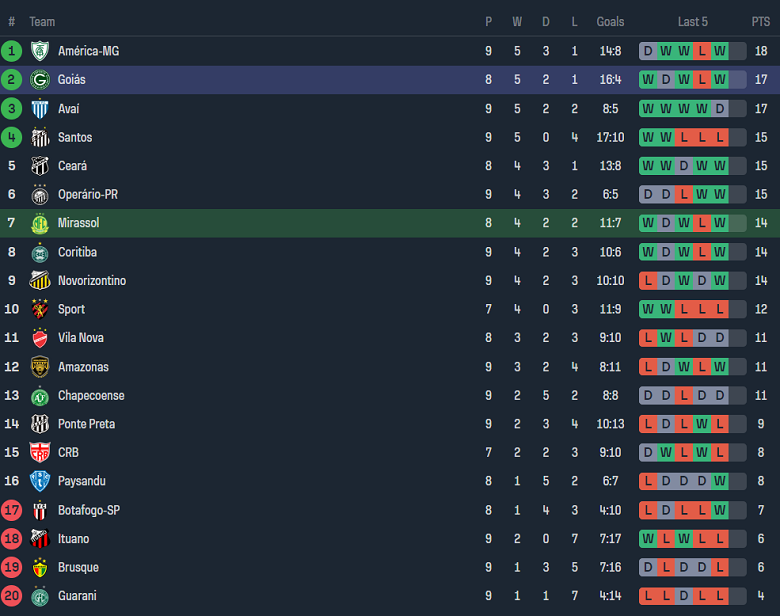This screenshot has height=616, width=780.
Task: Click the green position 1 rank badge
Action: [12, 51]
